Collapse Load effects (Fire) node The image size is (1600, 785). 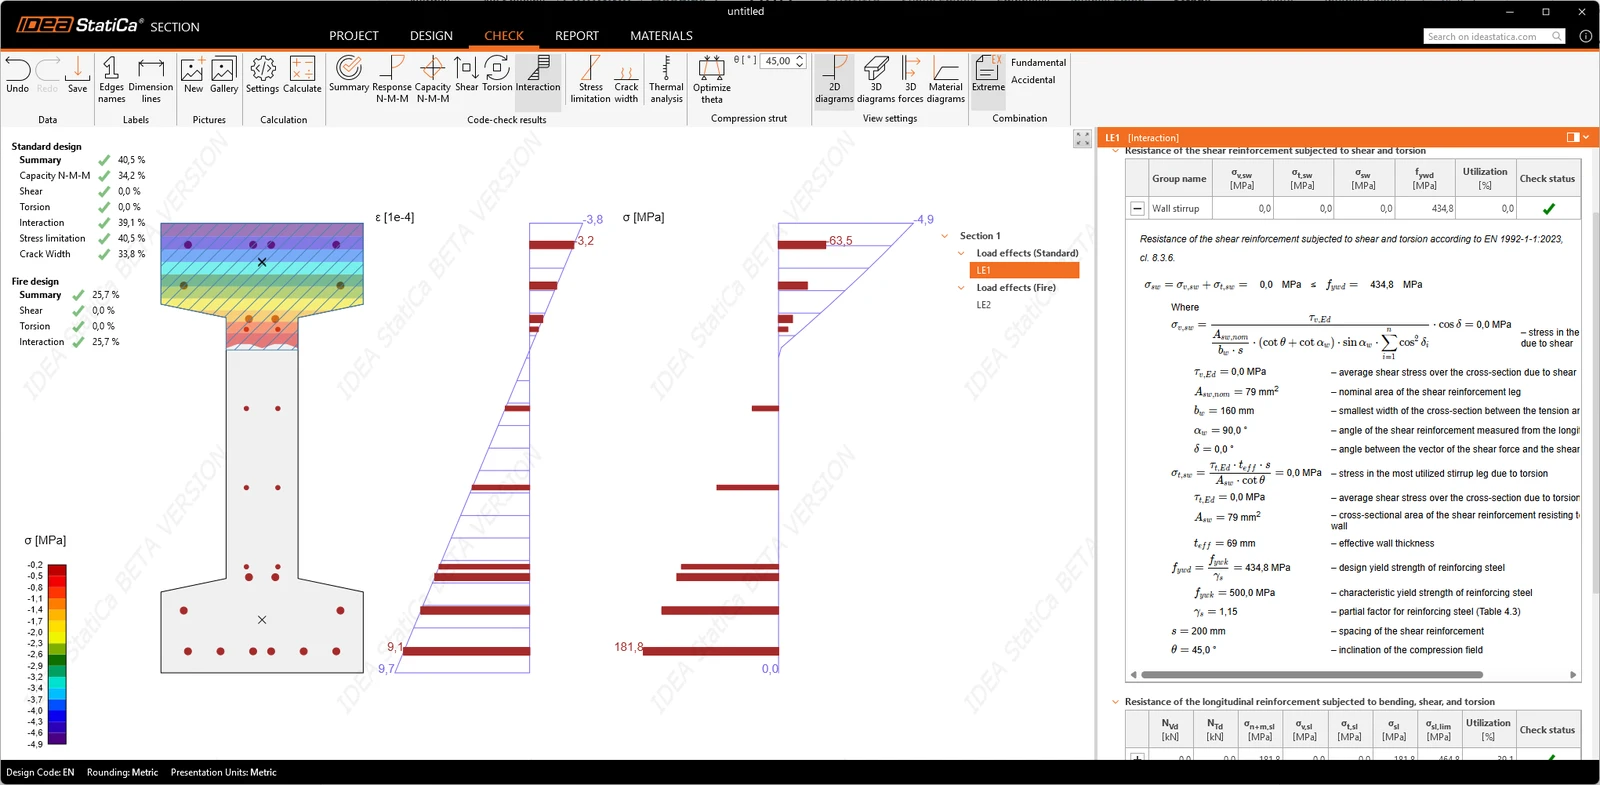pyautogui.click(x=961, y=287)
